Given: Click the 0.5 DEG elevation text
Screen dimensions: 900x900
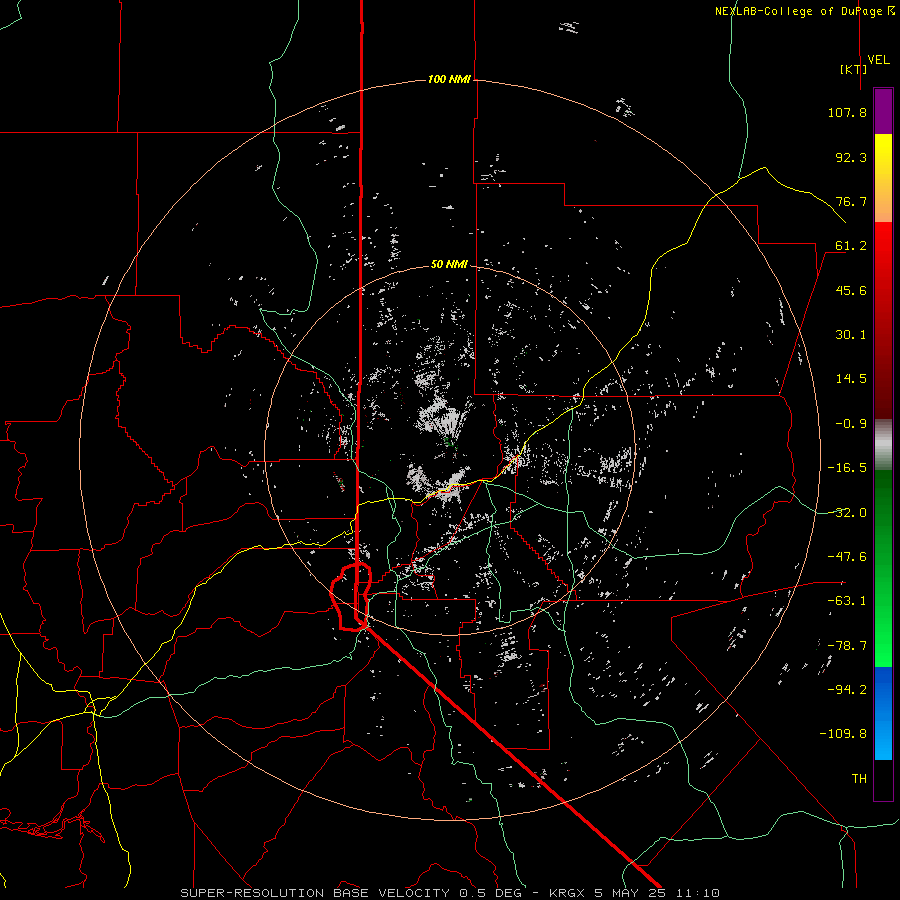Looking at the screenshot, I should [x=490, y=893].
